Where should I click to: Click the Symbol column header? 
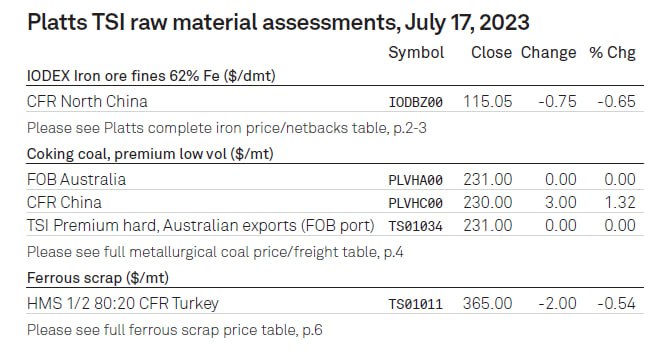pos(416,53)
